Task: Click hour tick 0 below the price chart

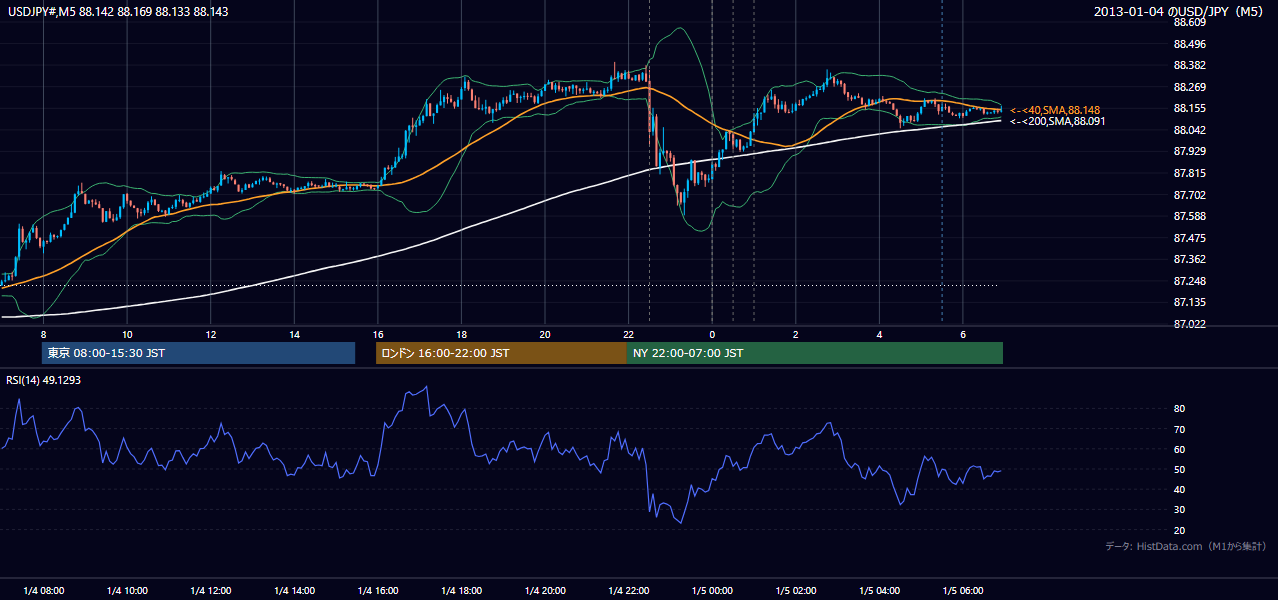Action: pos(712,333)
